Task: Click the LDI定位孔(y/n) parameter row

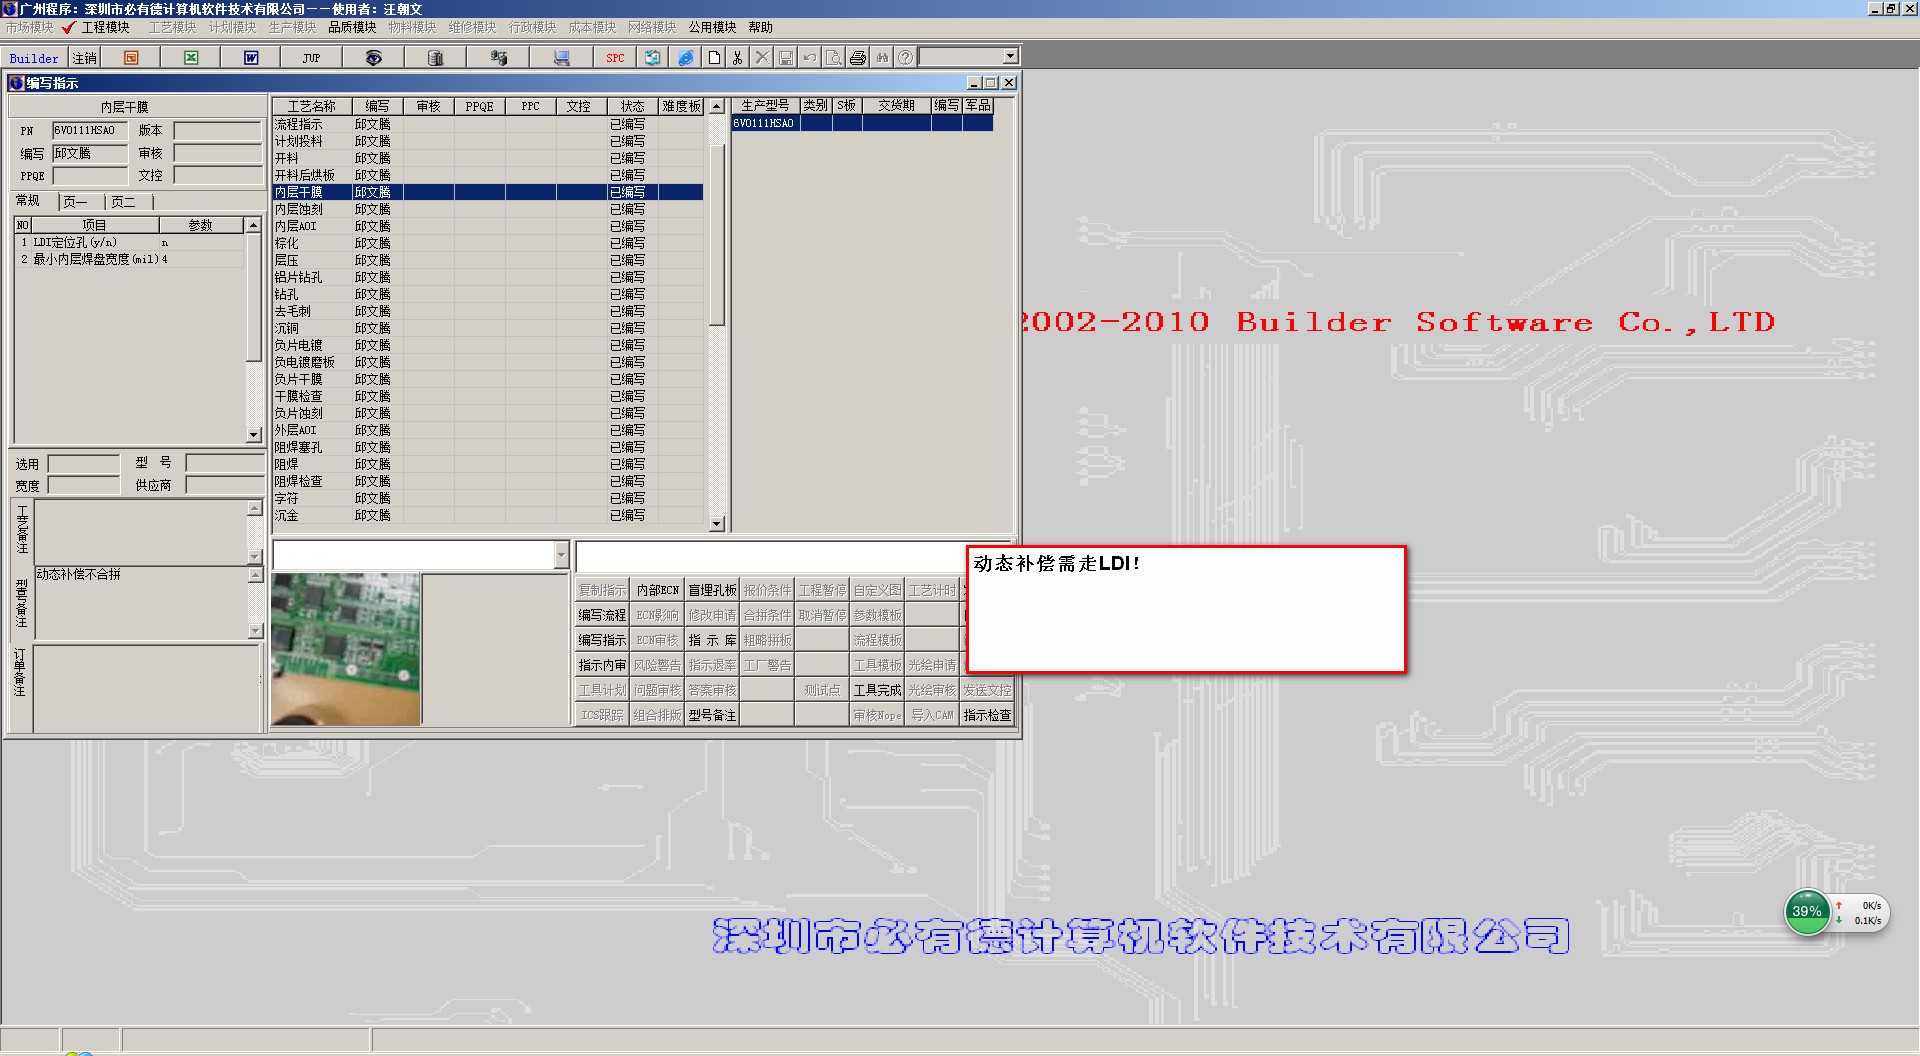Action: [x=129, y=242]
